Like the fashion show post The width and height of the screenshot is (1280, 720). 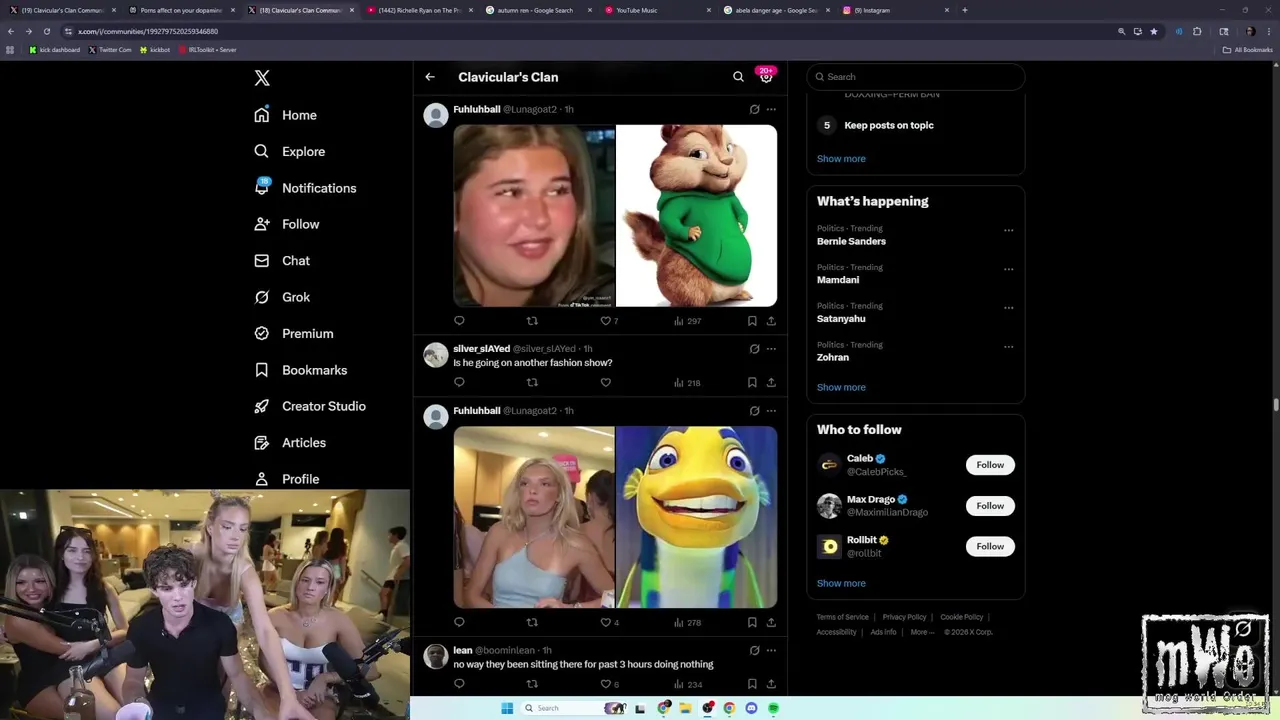605,382
